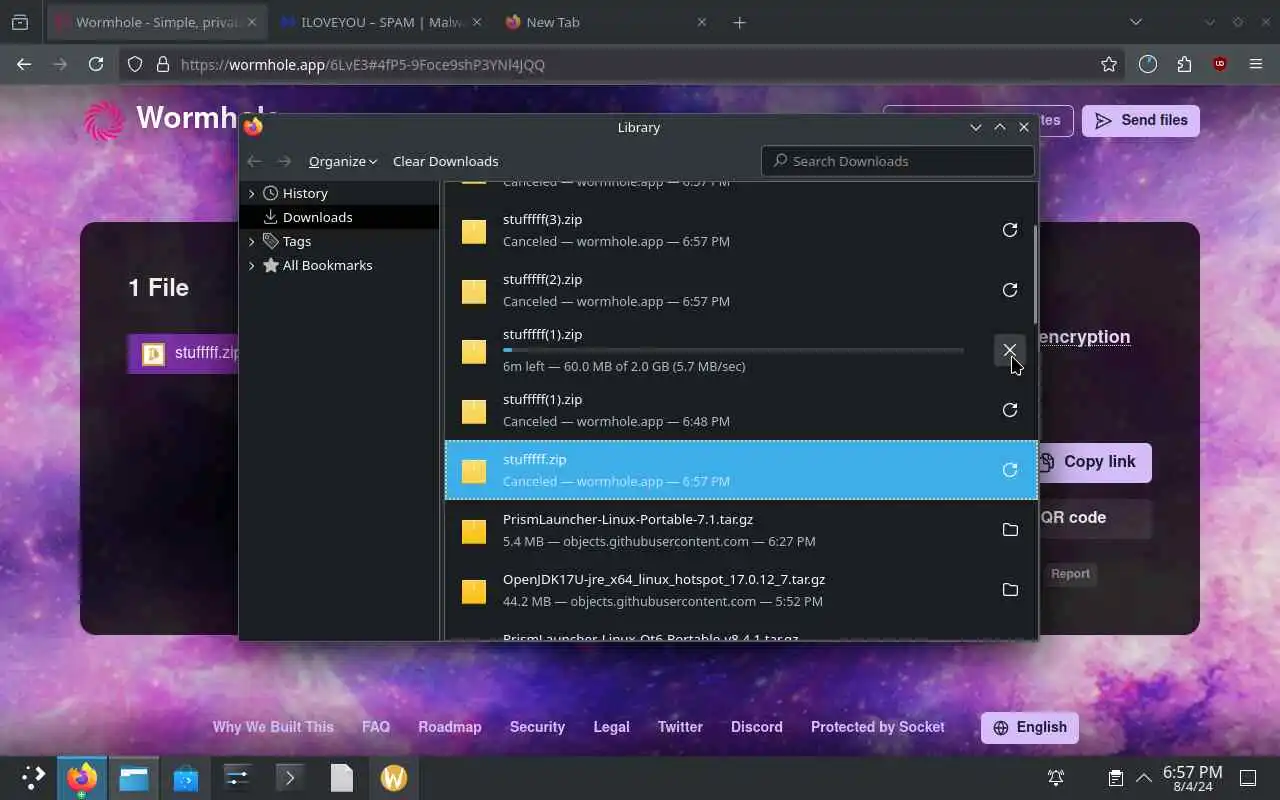The height and width of the screenshot is (800, 1280).
Task: Click the Send files button
Action: (1141, 120)
